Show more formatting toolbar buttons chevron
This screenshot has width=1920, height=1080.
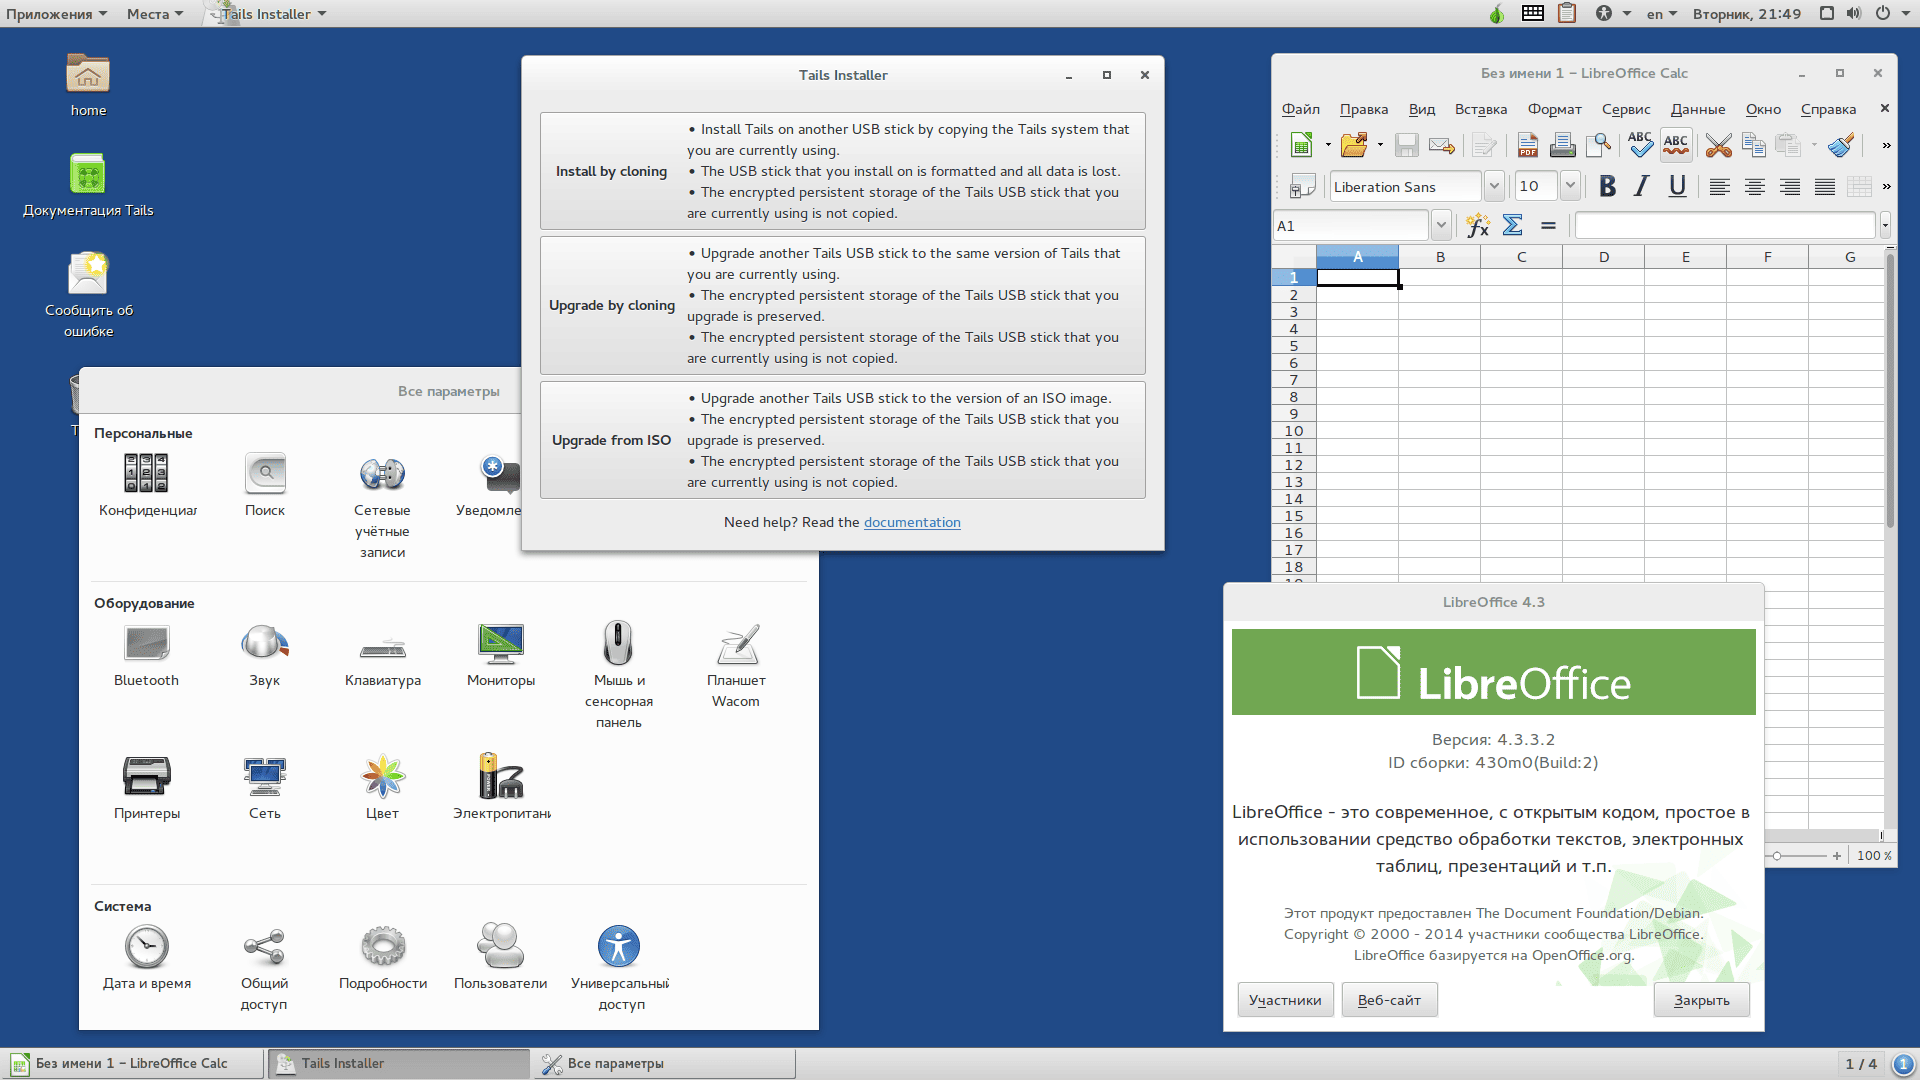click(x=1886, y=187)
